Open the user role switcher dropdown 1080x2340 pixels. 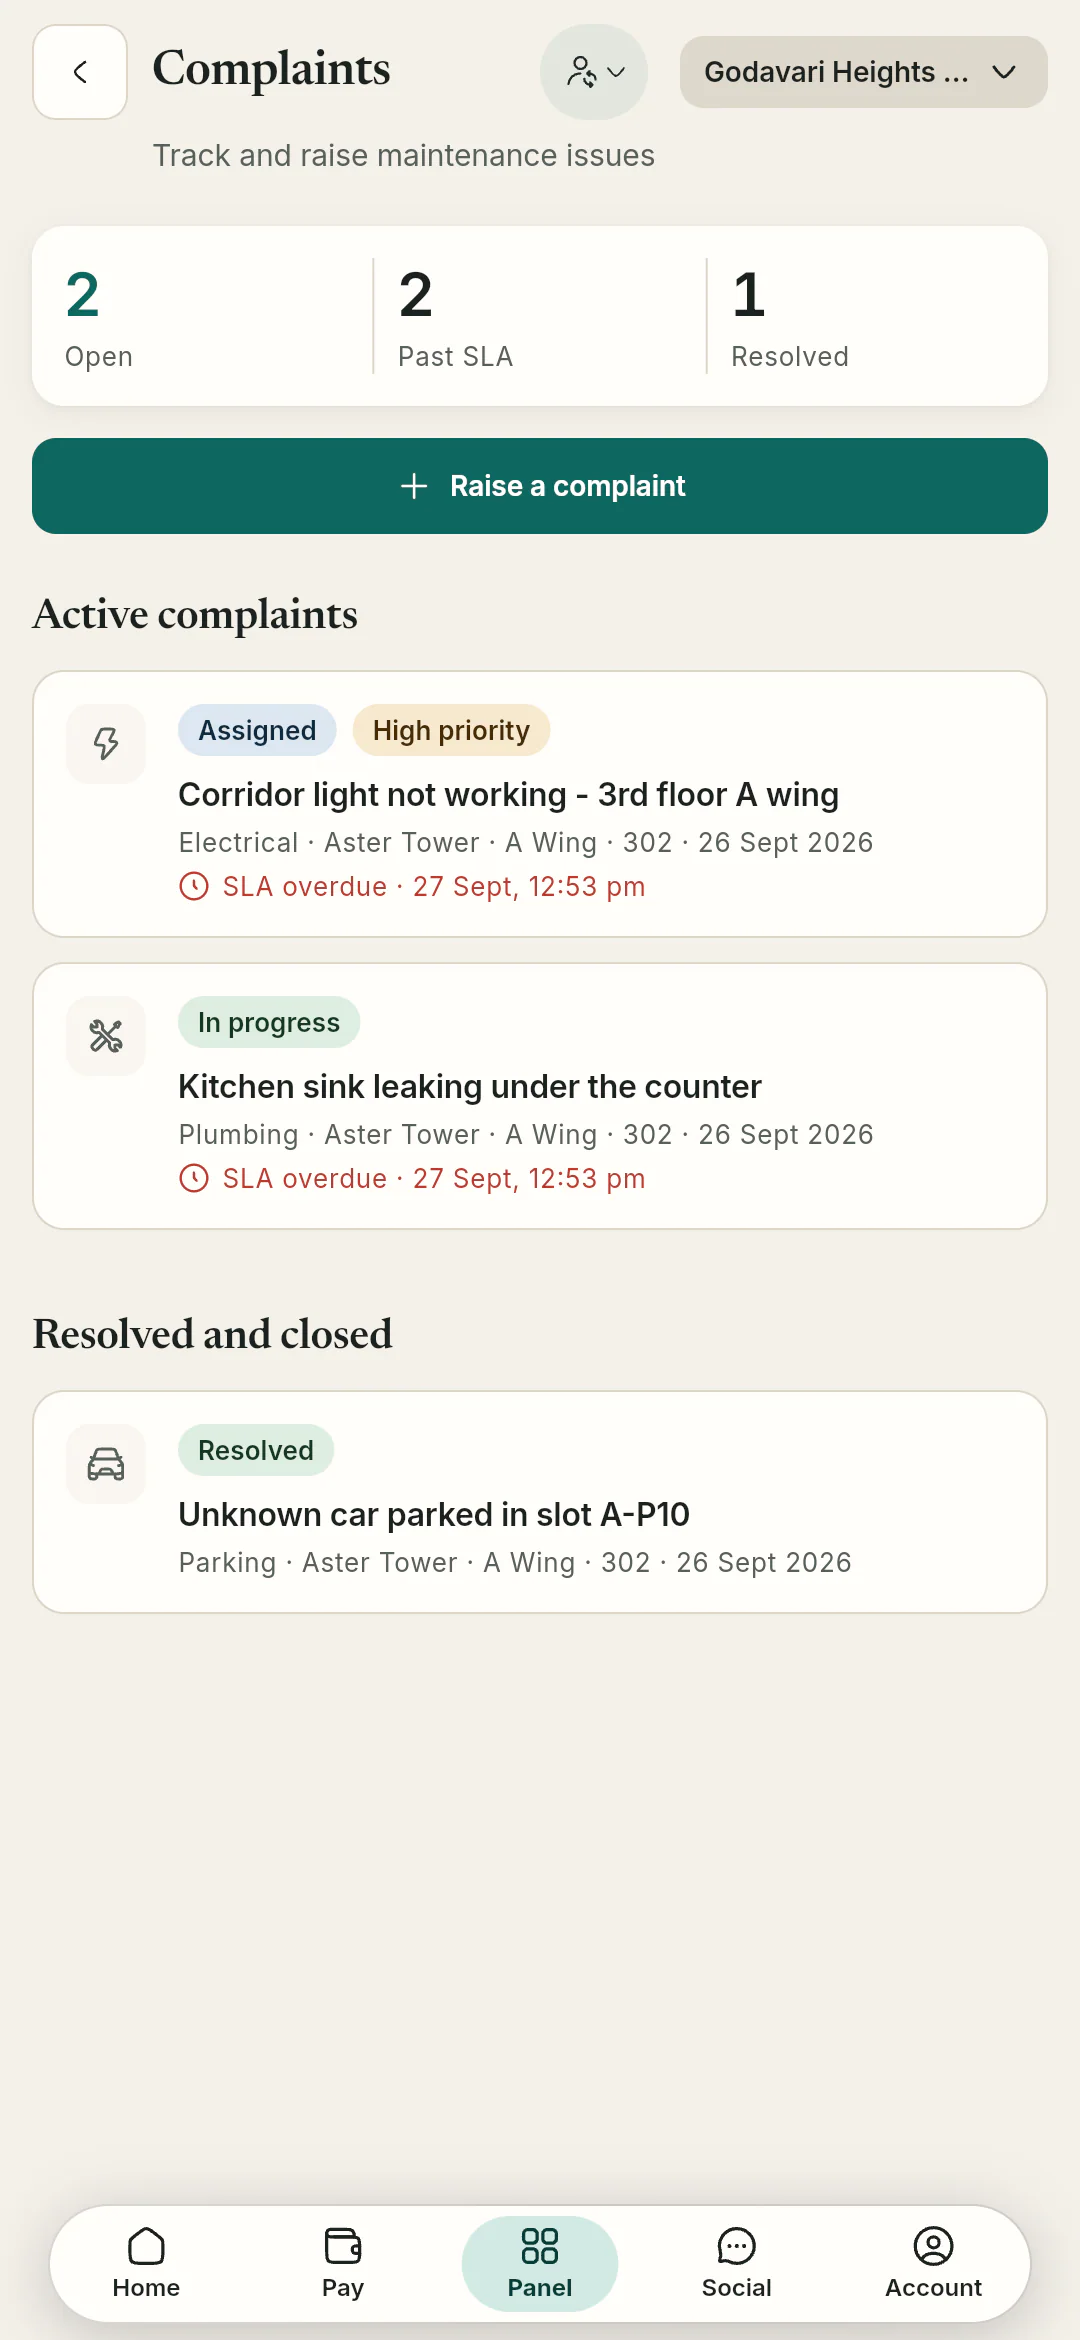(x=594, y=72)
